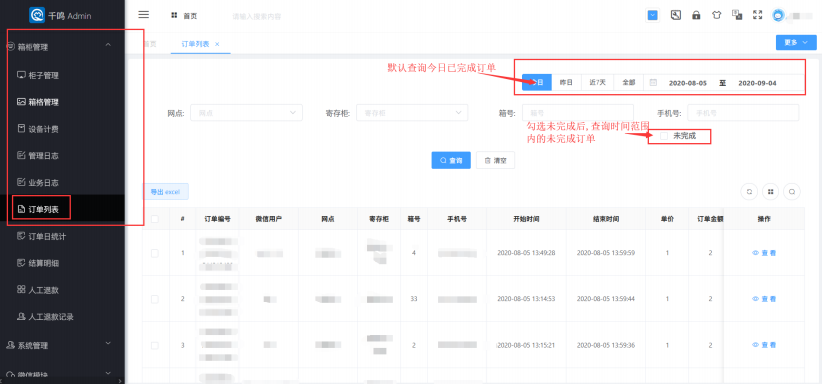Tick the 未完成 checkbox
The image size is (824, 387).
click(x=664, y=136)
